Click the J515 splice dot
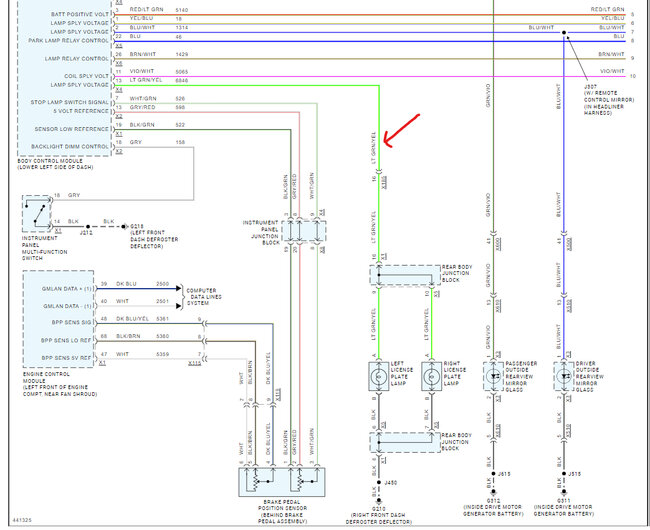The height and width of the screenshot is (530, 650). click(x=564, y=474)
